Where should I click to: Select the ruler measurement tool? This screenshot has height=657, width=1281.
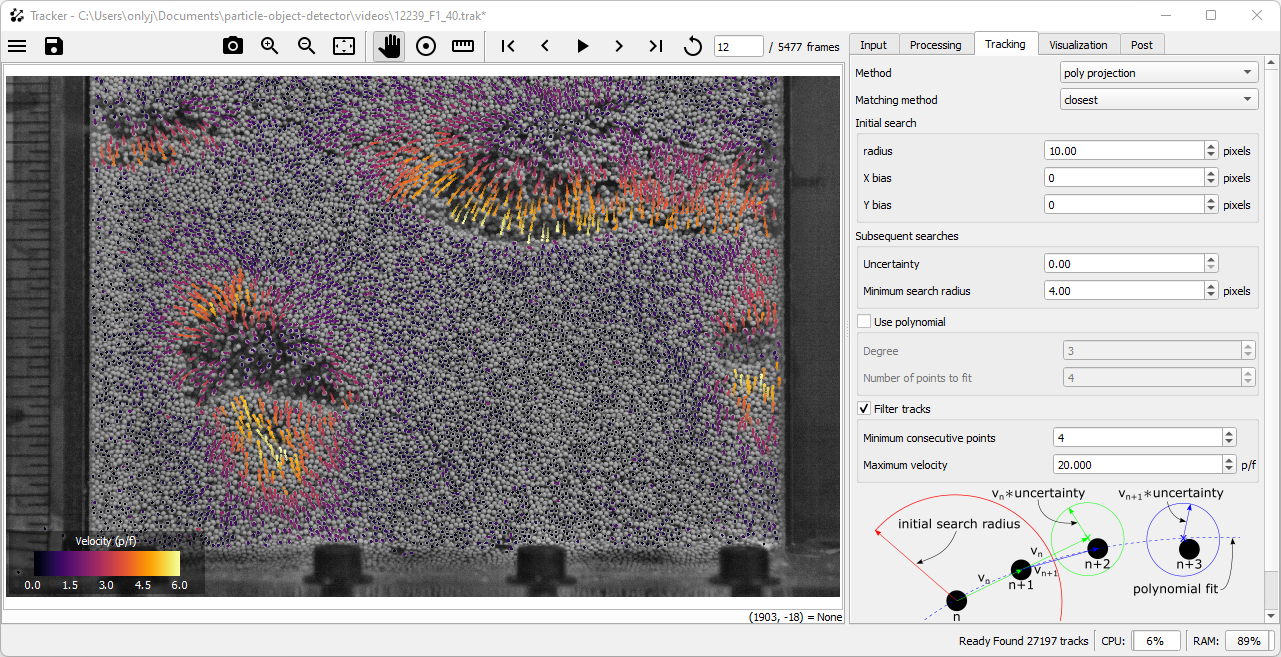(x=463, y=46)
